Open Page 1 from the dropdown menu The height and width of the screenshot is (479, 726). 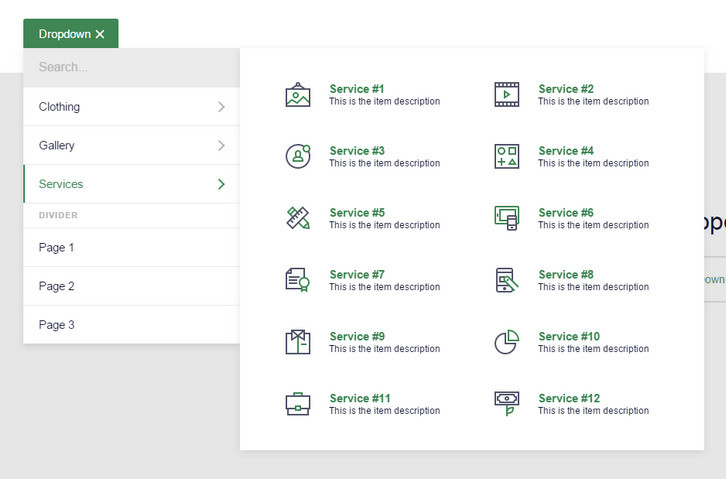pyautogui.click(x=57, y=248)
